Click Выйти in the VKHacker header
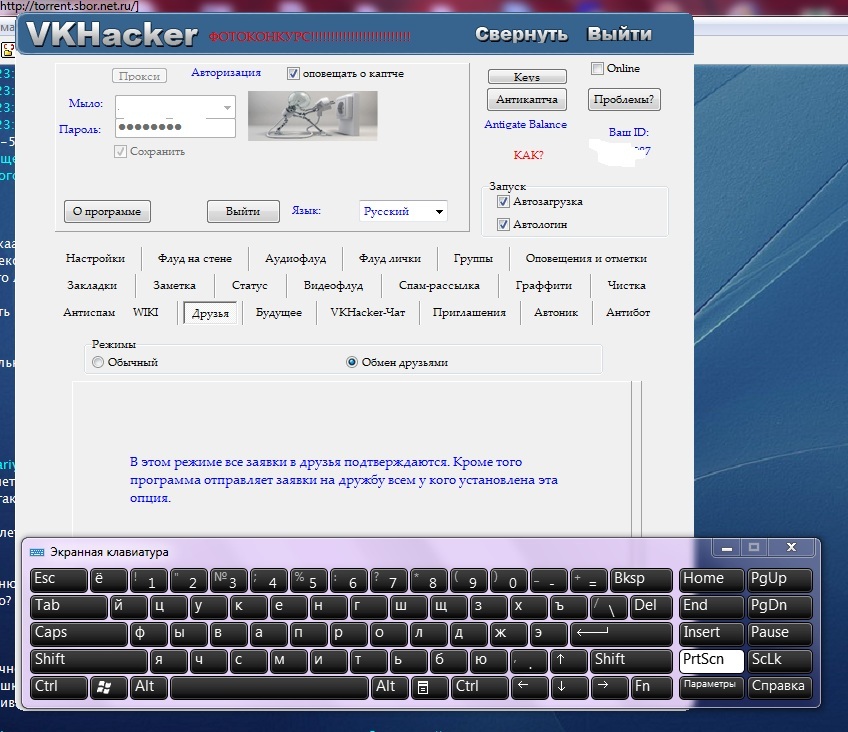 tap(620, 34)
